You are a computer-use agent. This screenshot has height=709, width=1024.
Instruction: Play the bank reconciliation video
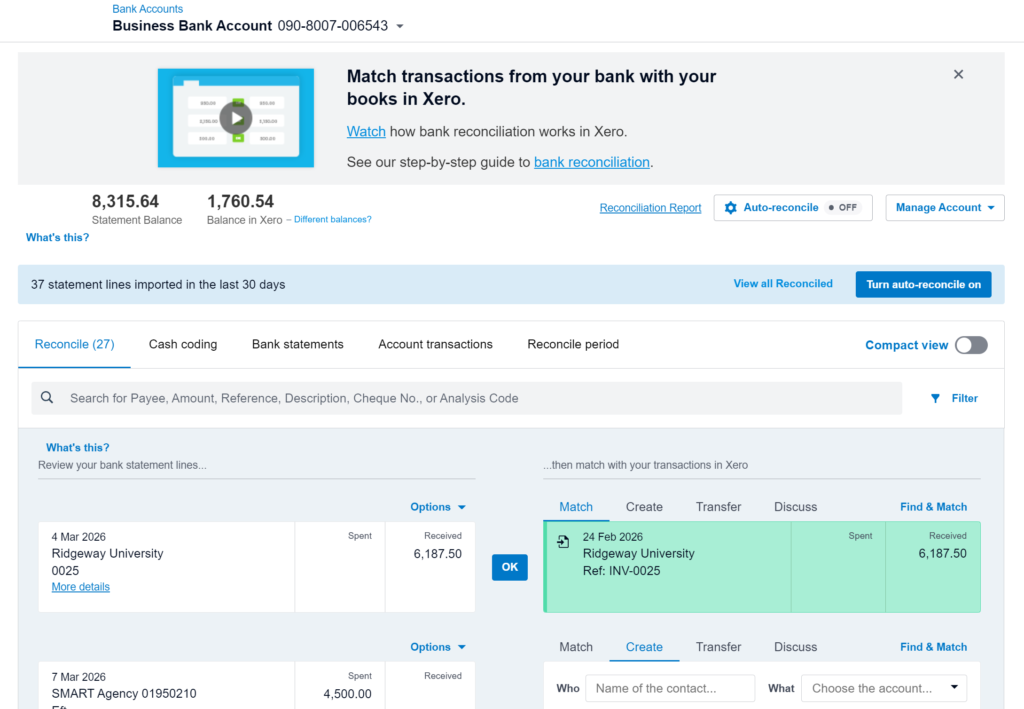236,118
